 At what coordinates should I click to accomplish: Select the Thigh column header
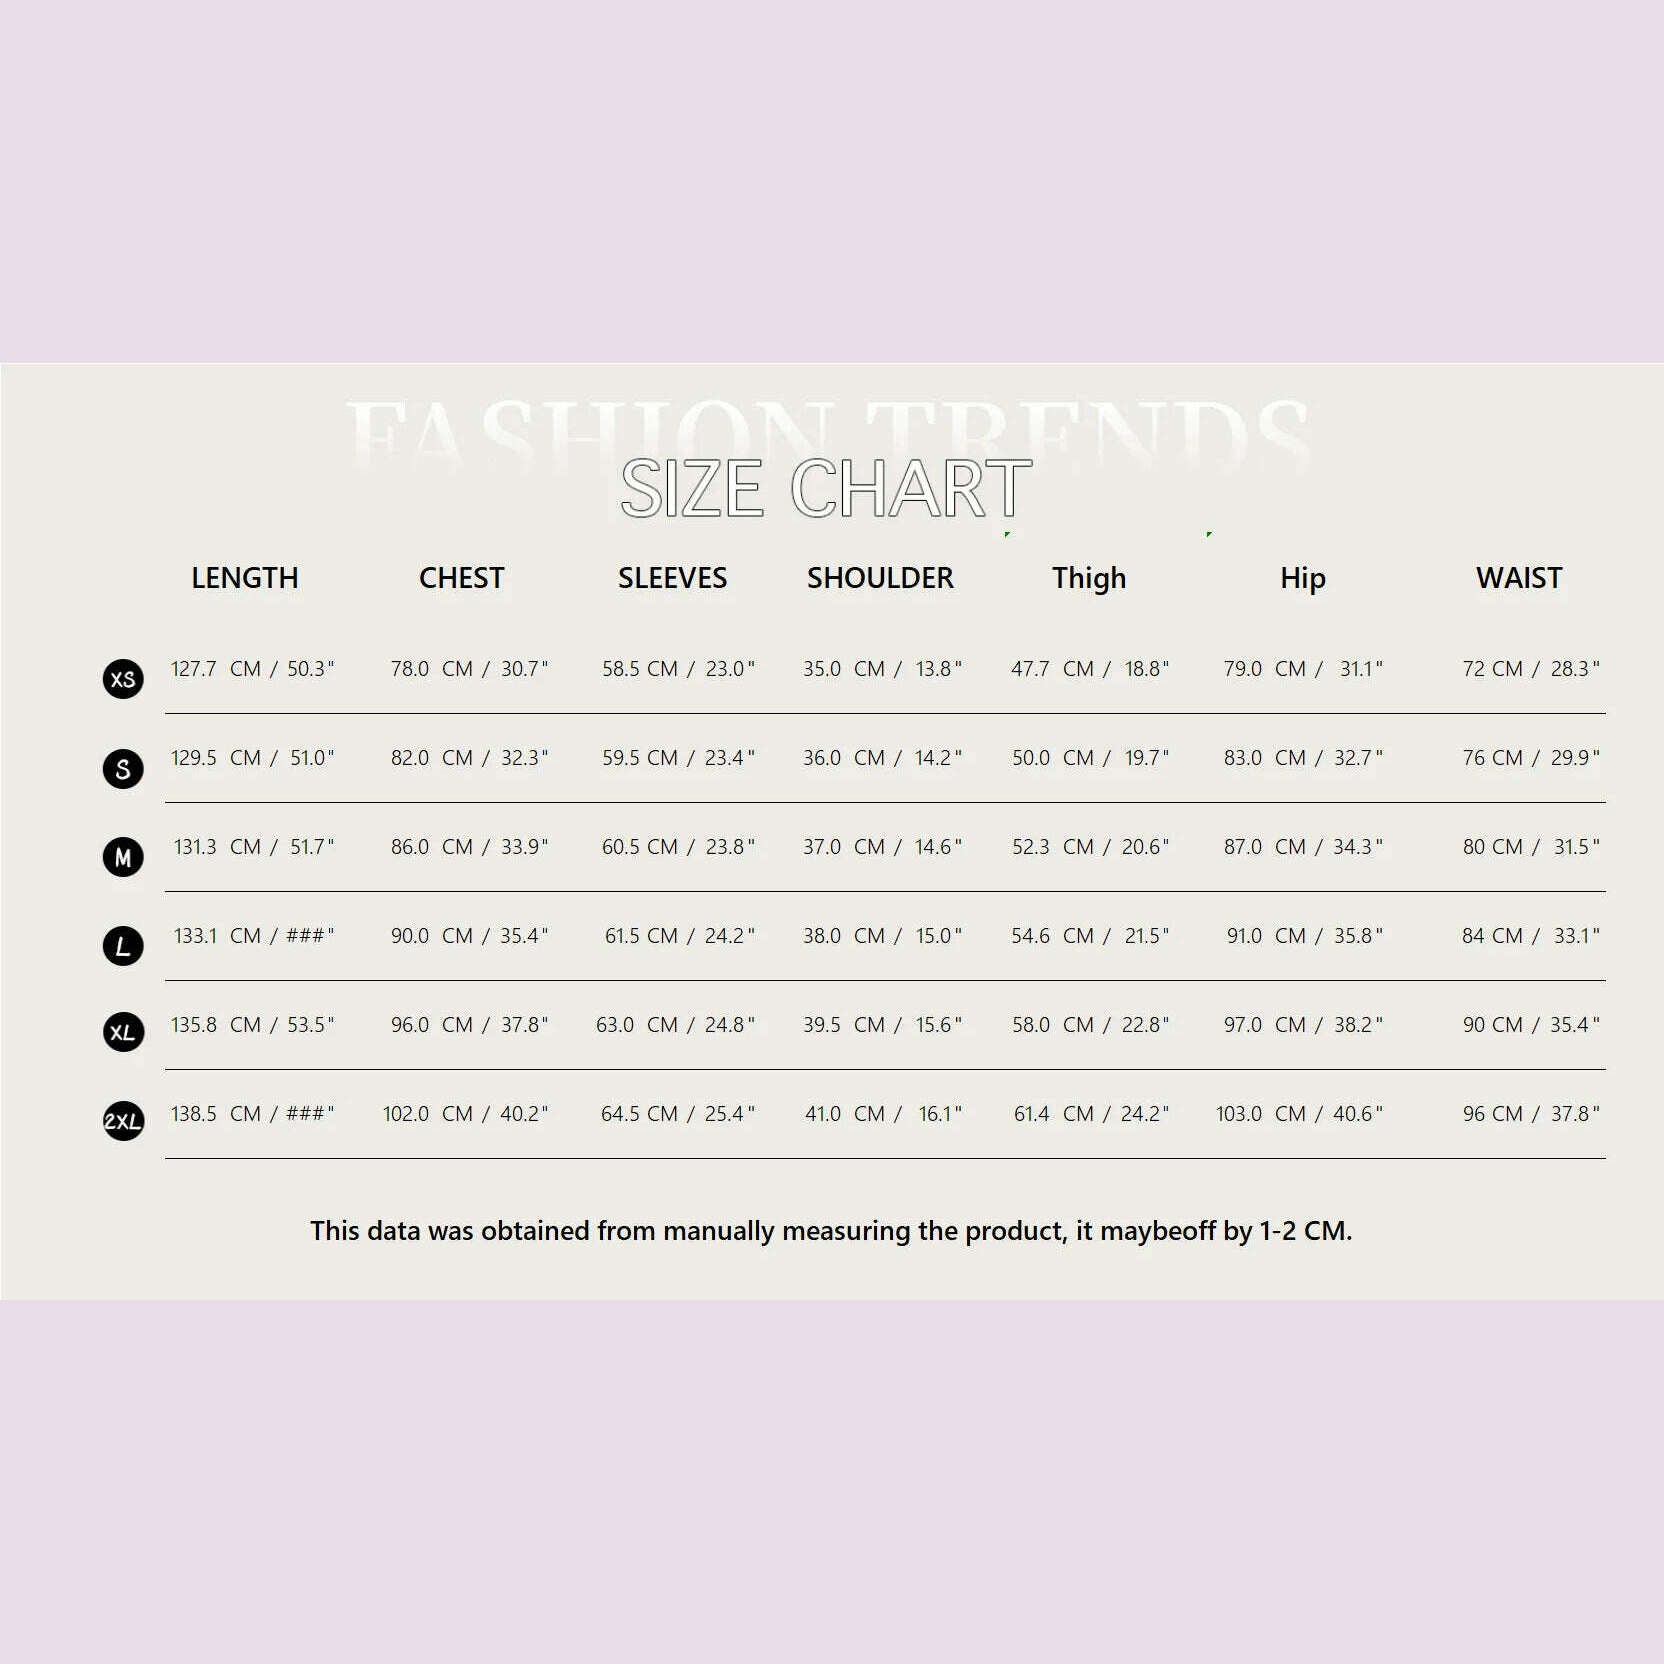point(1089,578)
